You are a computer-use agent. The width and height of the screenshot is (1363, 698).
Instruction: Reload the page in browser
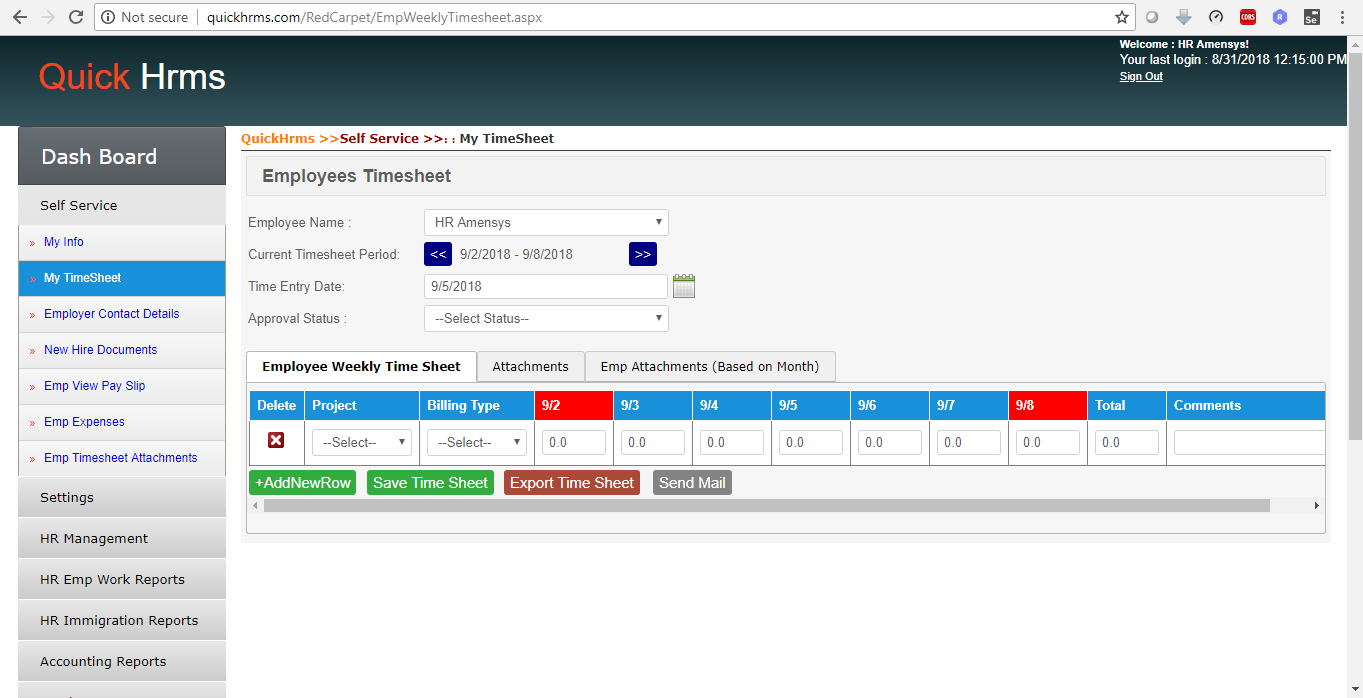(x=75, y=17)
